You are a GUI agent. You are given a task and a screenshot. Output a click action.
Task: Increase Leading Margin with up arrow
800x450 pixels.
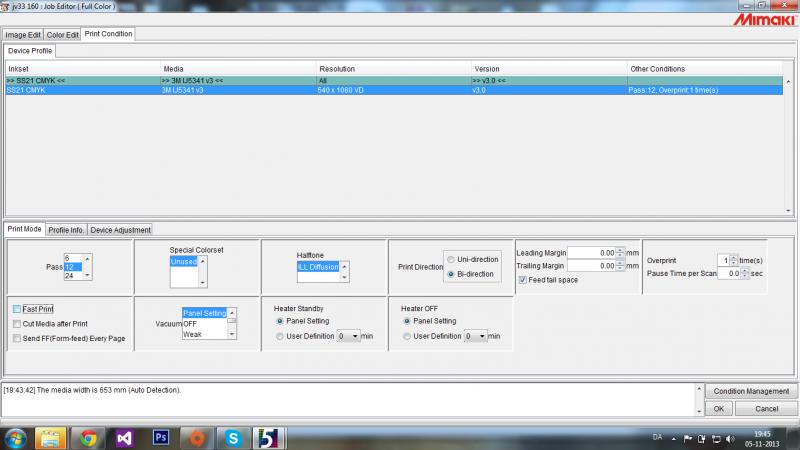pos(620,250)
